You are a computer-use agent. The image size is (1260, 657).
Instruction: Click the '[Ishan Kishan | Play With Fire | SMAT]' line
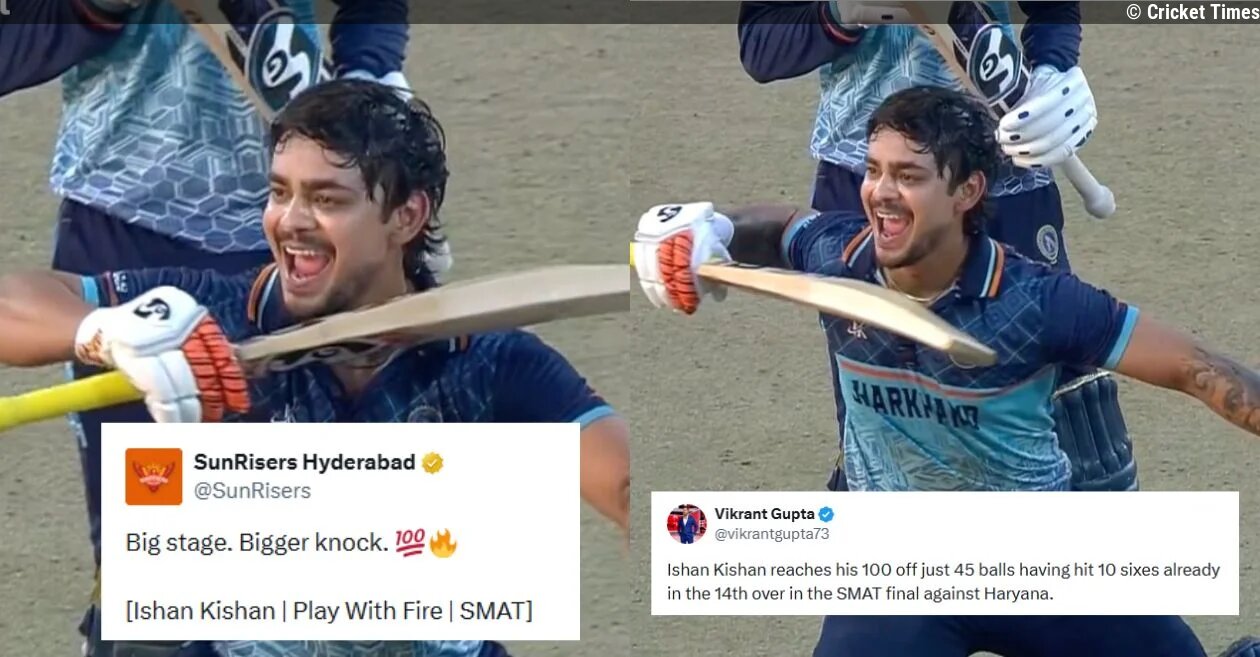tap(329, 610)
